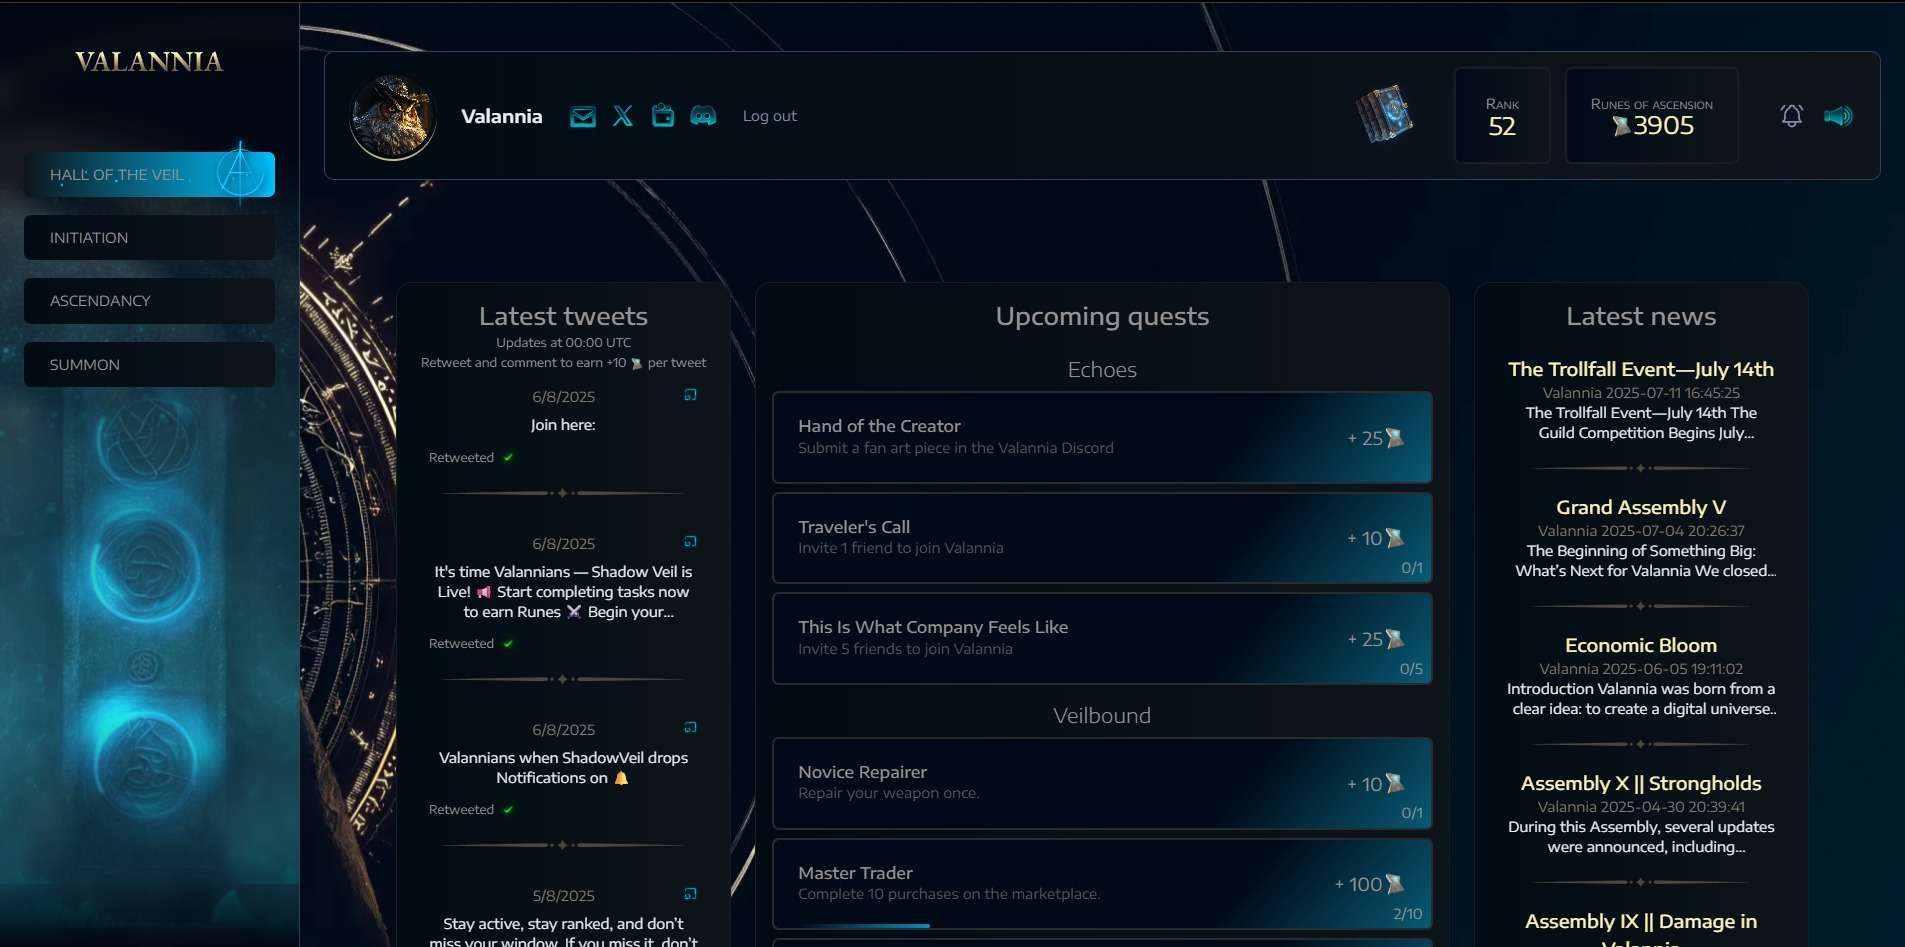This screenshot has width=1905, height=947.
Task: Click the rune icon in 'earn +10 per tweet'
Action: tap(637, 363)
